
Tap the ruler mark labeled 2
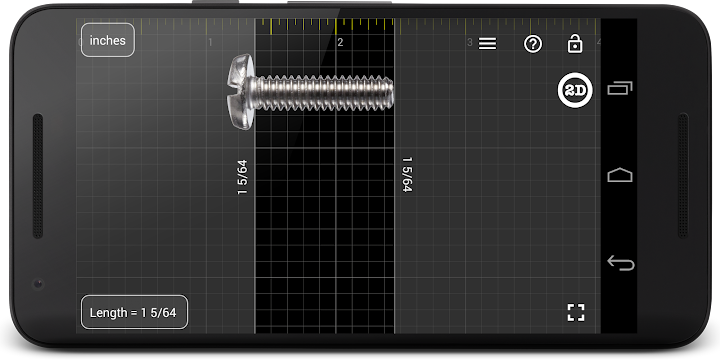coord(340,42)
